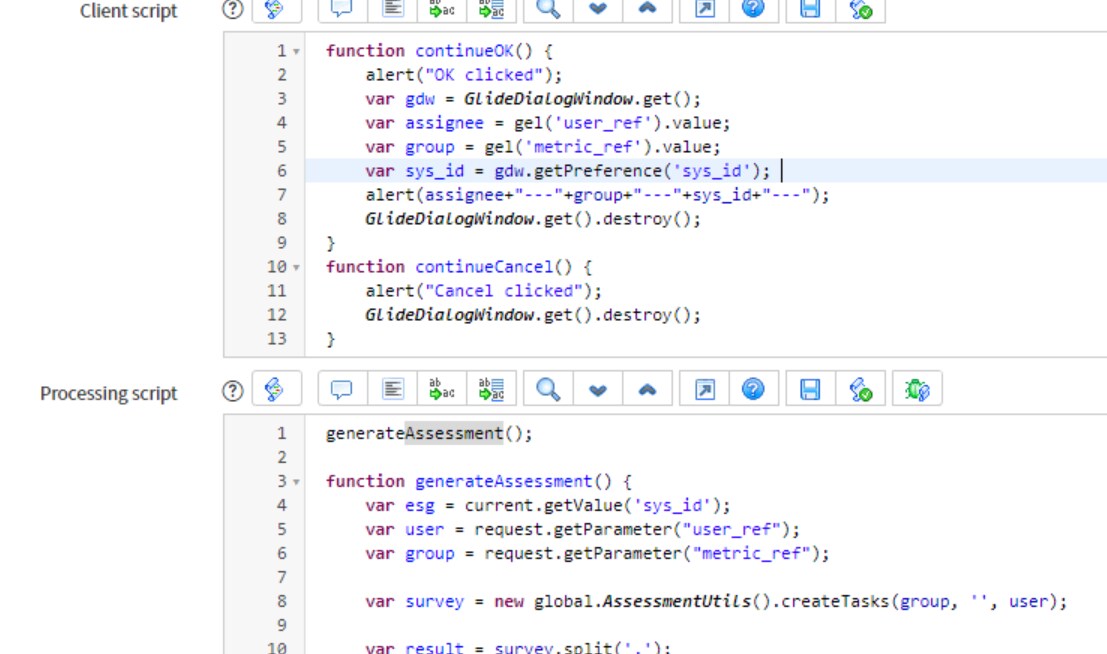Image resolution: width=1107 pixels, height=654 pixels.
Task: Click question mark beside Processing script label
Action: coord(233,391)
